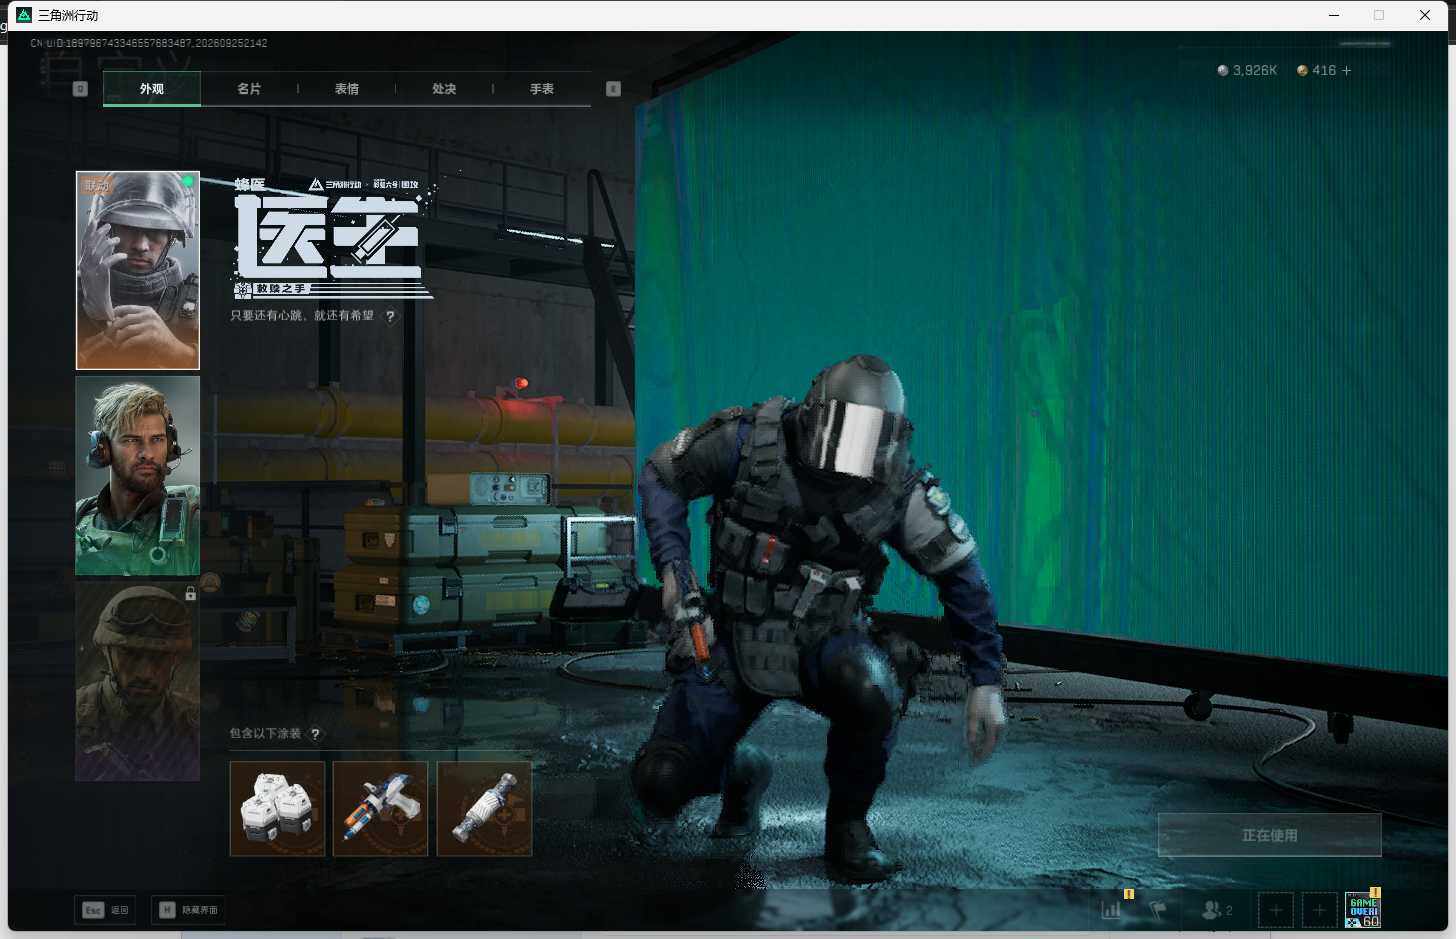Click the H 隐藏界面 button

click(x=188, y=910)
